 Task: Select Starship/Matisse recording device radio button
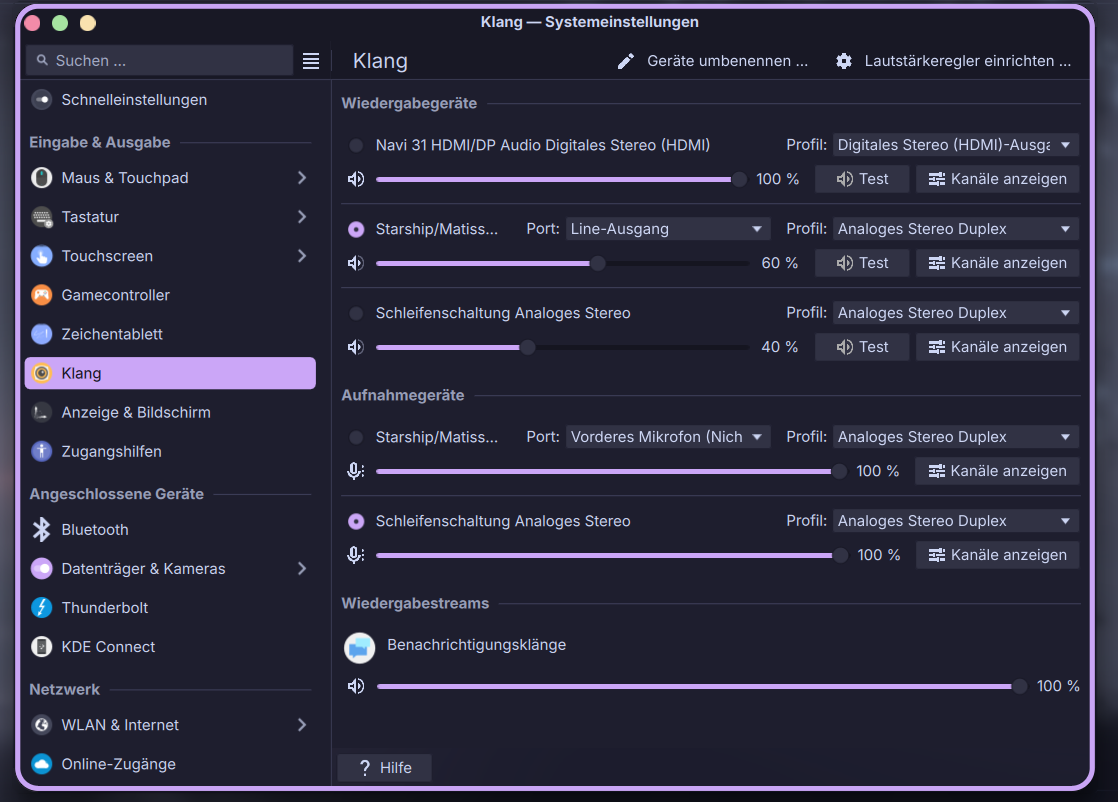click(356, 438)
